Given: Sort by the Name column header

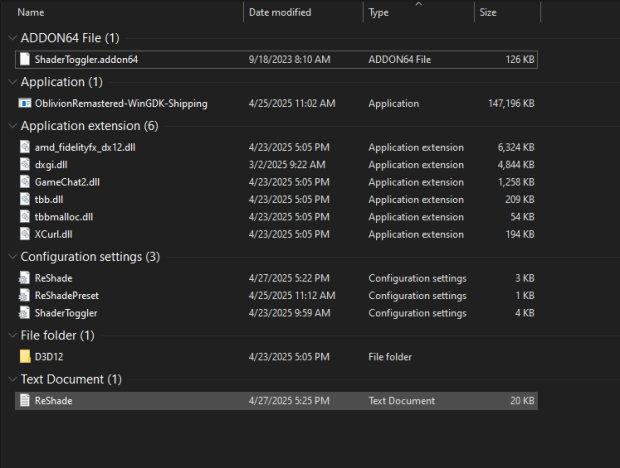Looking at the screenshot, I should point(31,13).
